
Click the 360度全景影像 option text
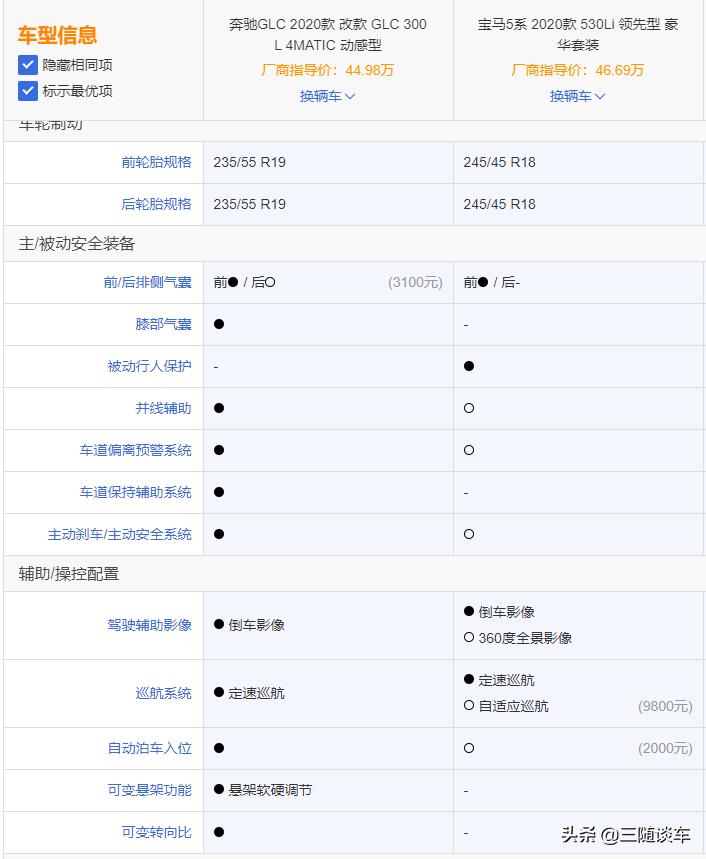(525, 638)
